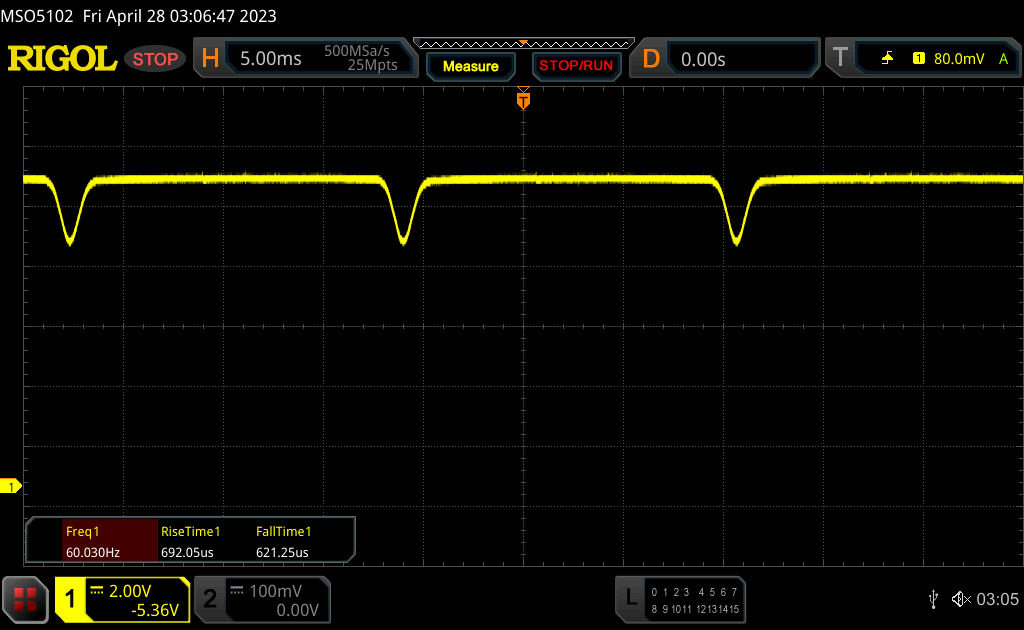Select the orange H horizontal icon
The image size is (1024, 630).
pos(210,59)
